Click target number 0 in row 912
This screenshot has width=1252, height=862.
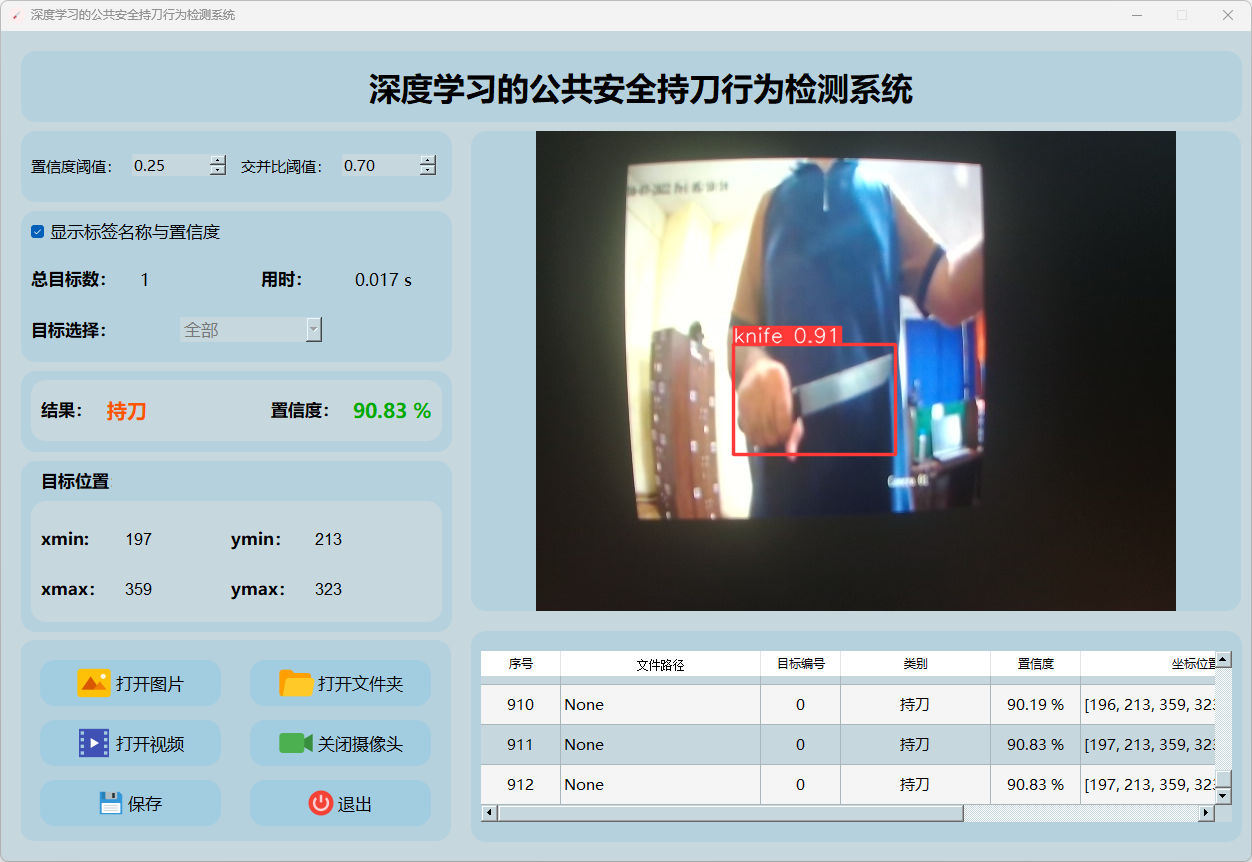(x=800, y=785)
